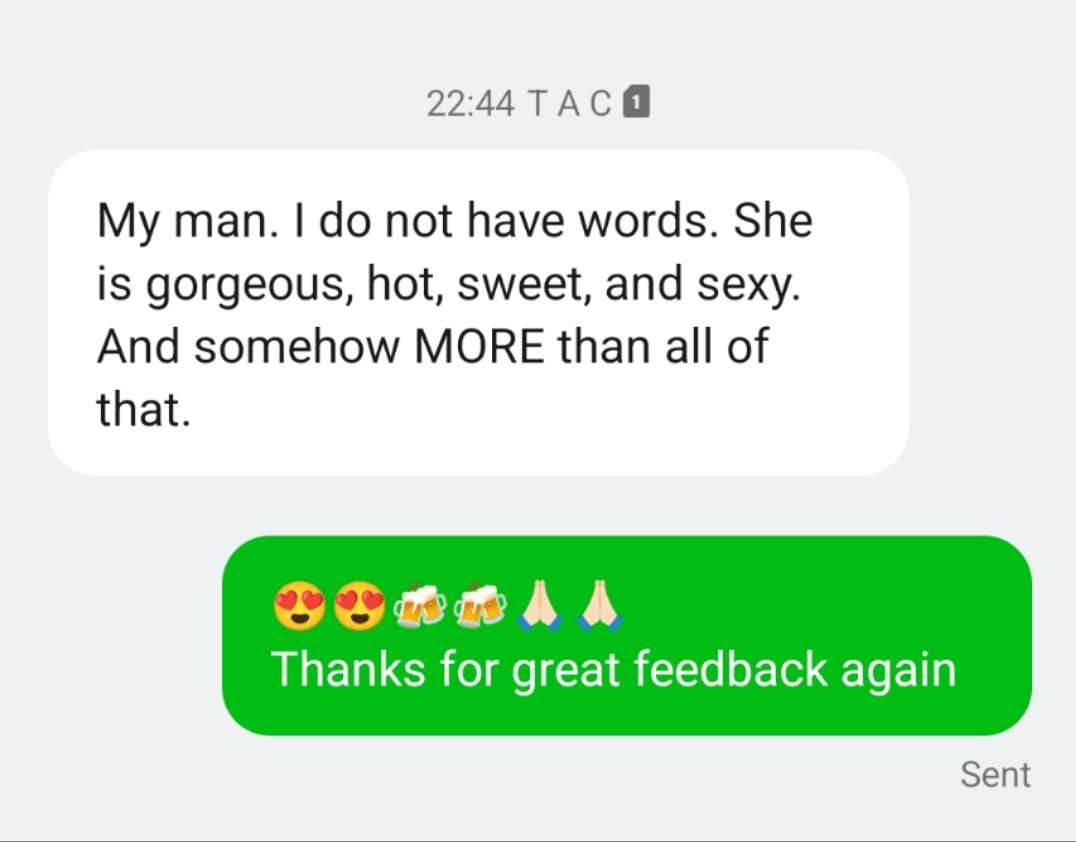Select the second clinking beer mugs emoji
Viewport: 1076px width, 842px height.
click(x=480, y=606)
